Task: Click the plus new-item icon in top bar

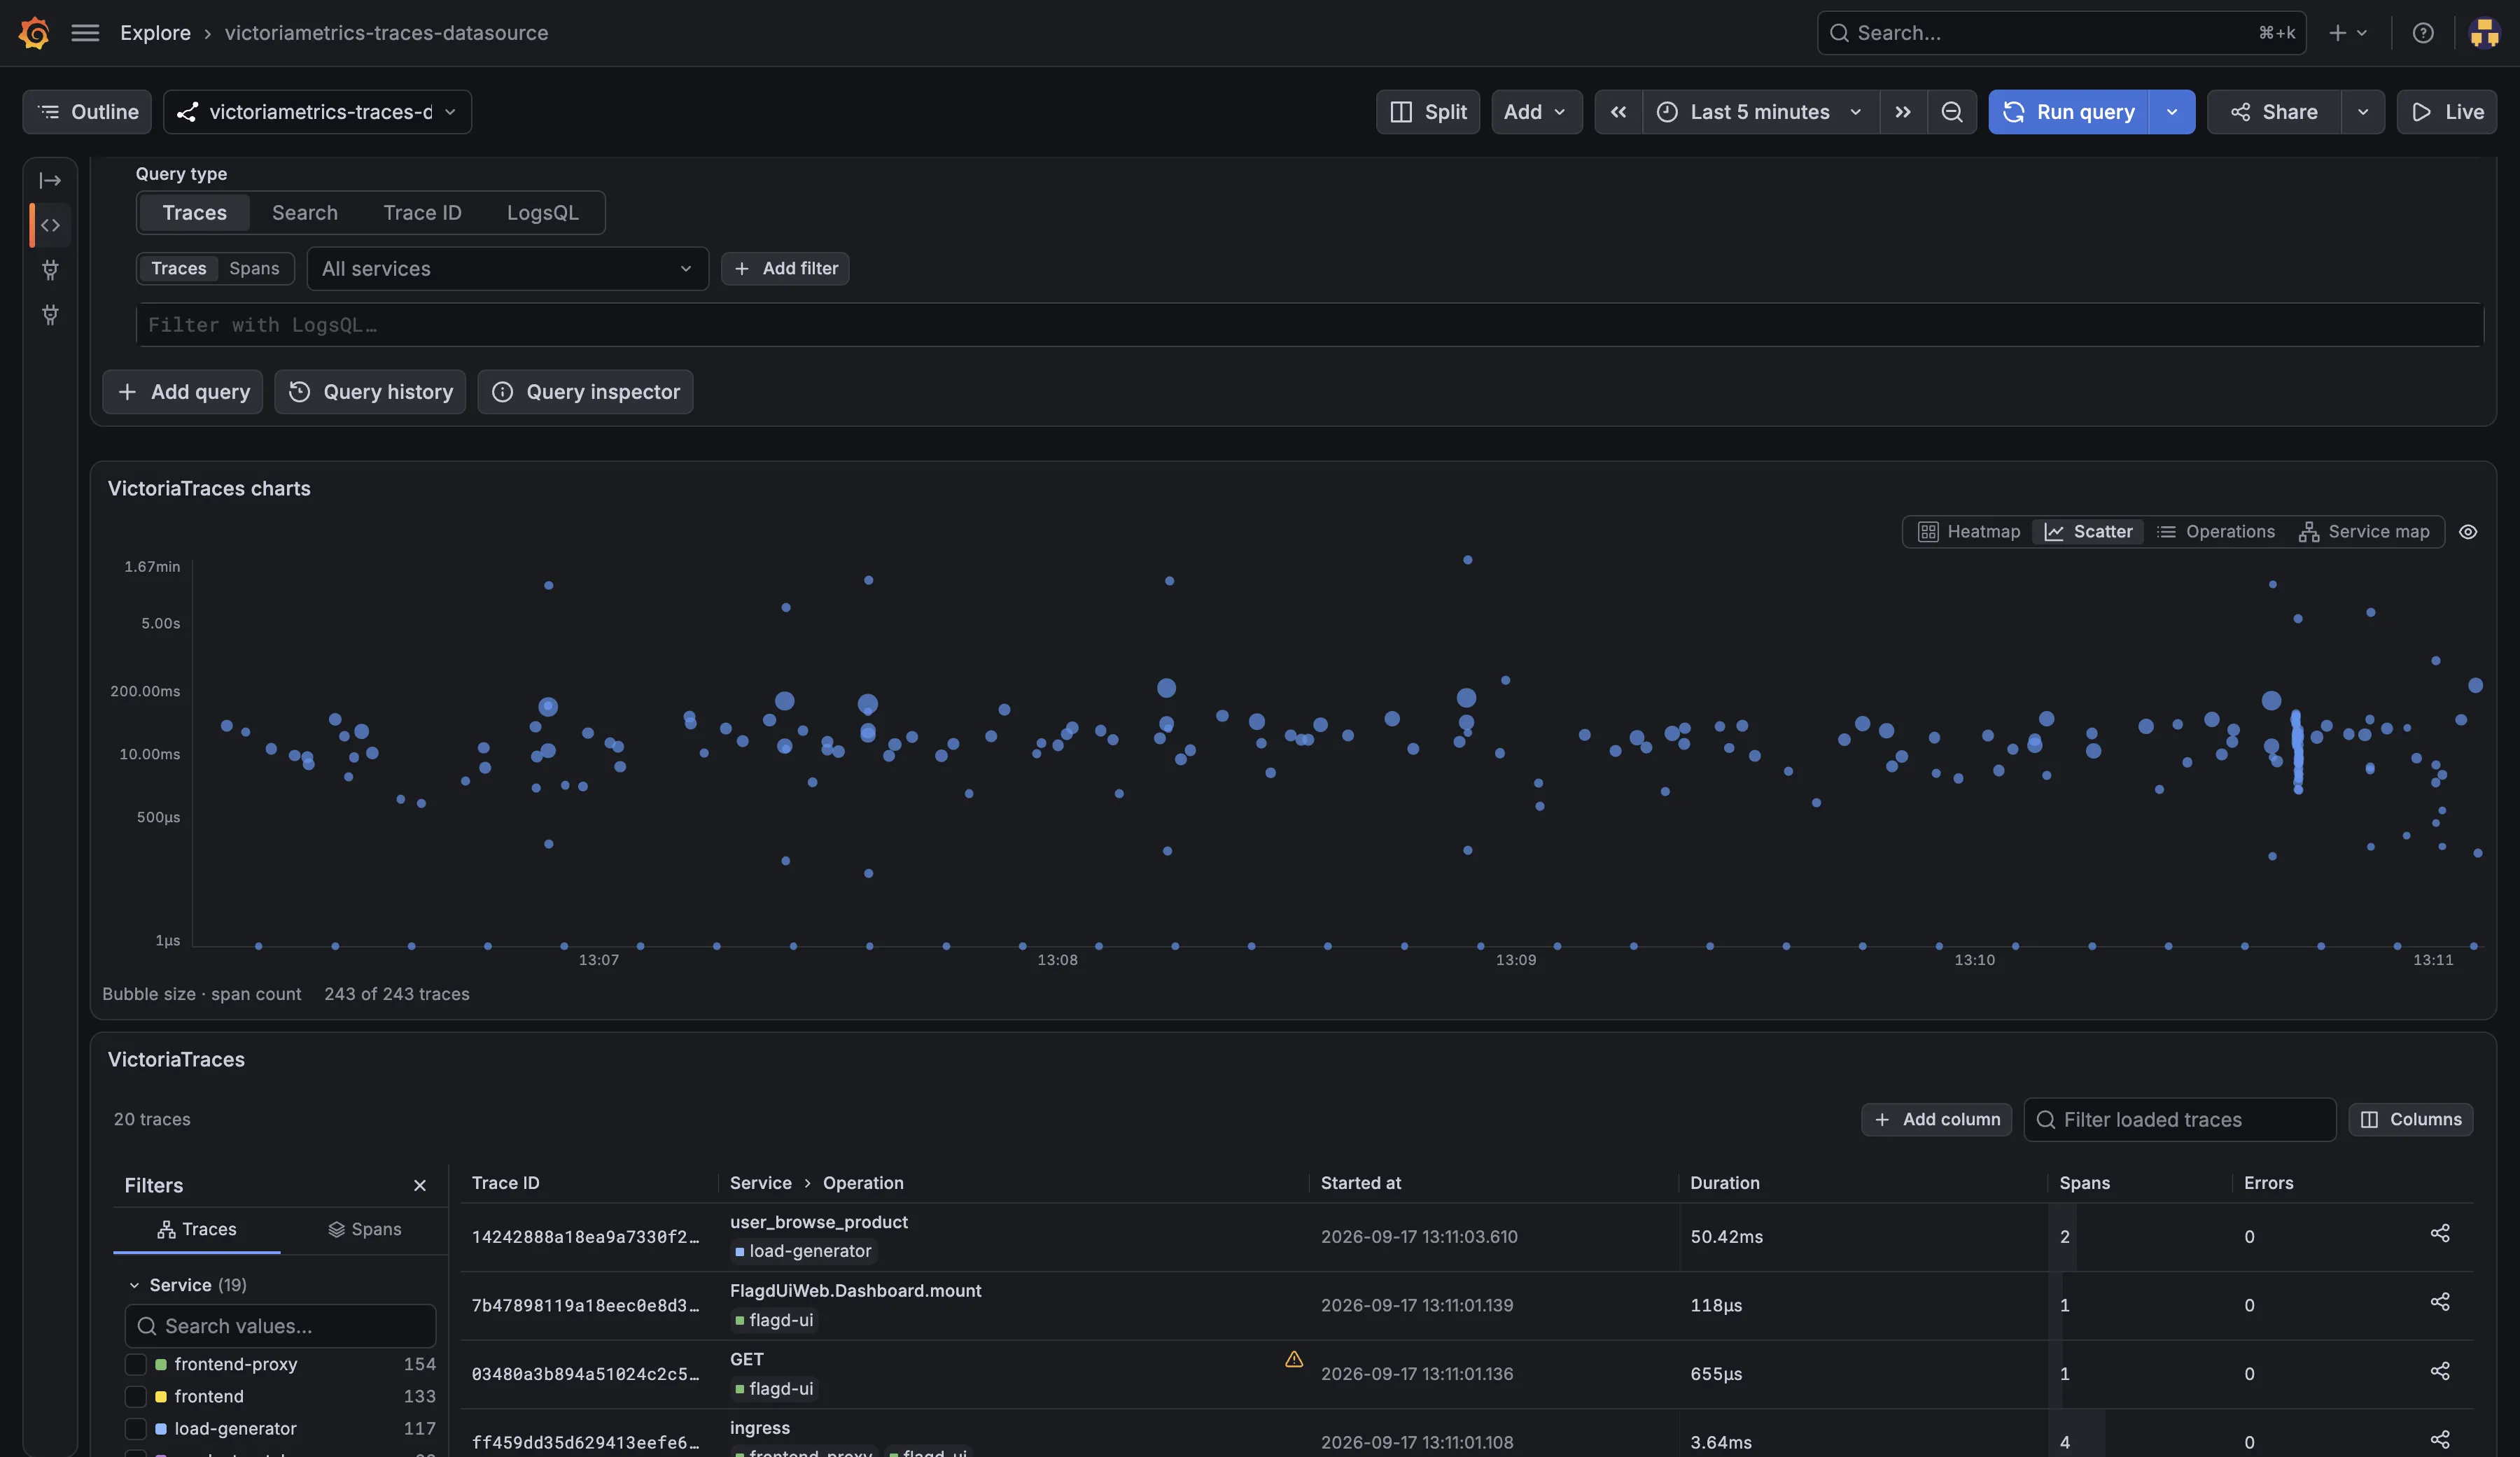Action: point(2347,33)
